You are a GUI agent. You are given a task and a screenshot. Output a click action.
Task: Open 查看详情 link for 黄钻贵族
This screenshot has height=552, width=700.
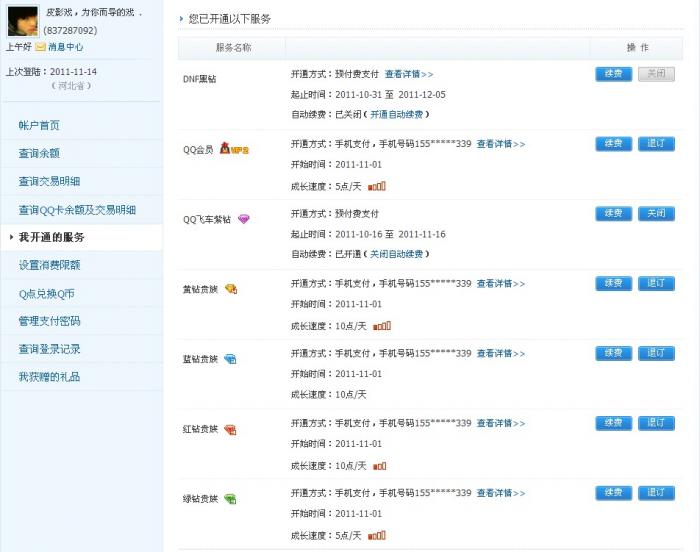pos(501,284)
